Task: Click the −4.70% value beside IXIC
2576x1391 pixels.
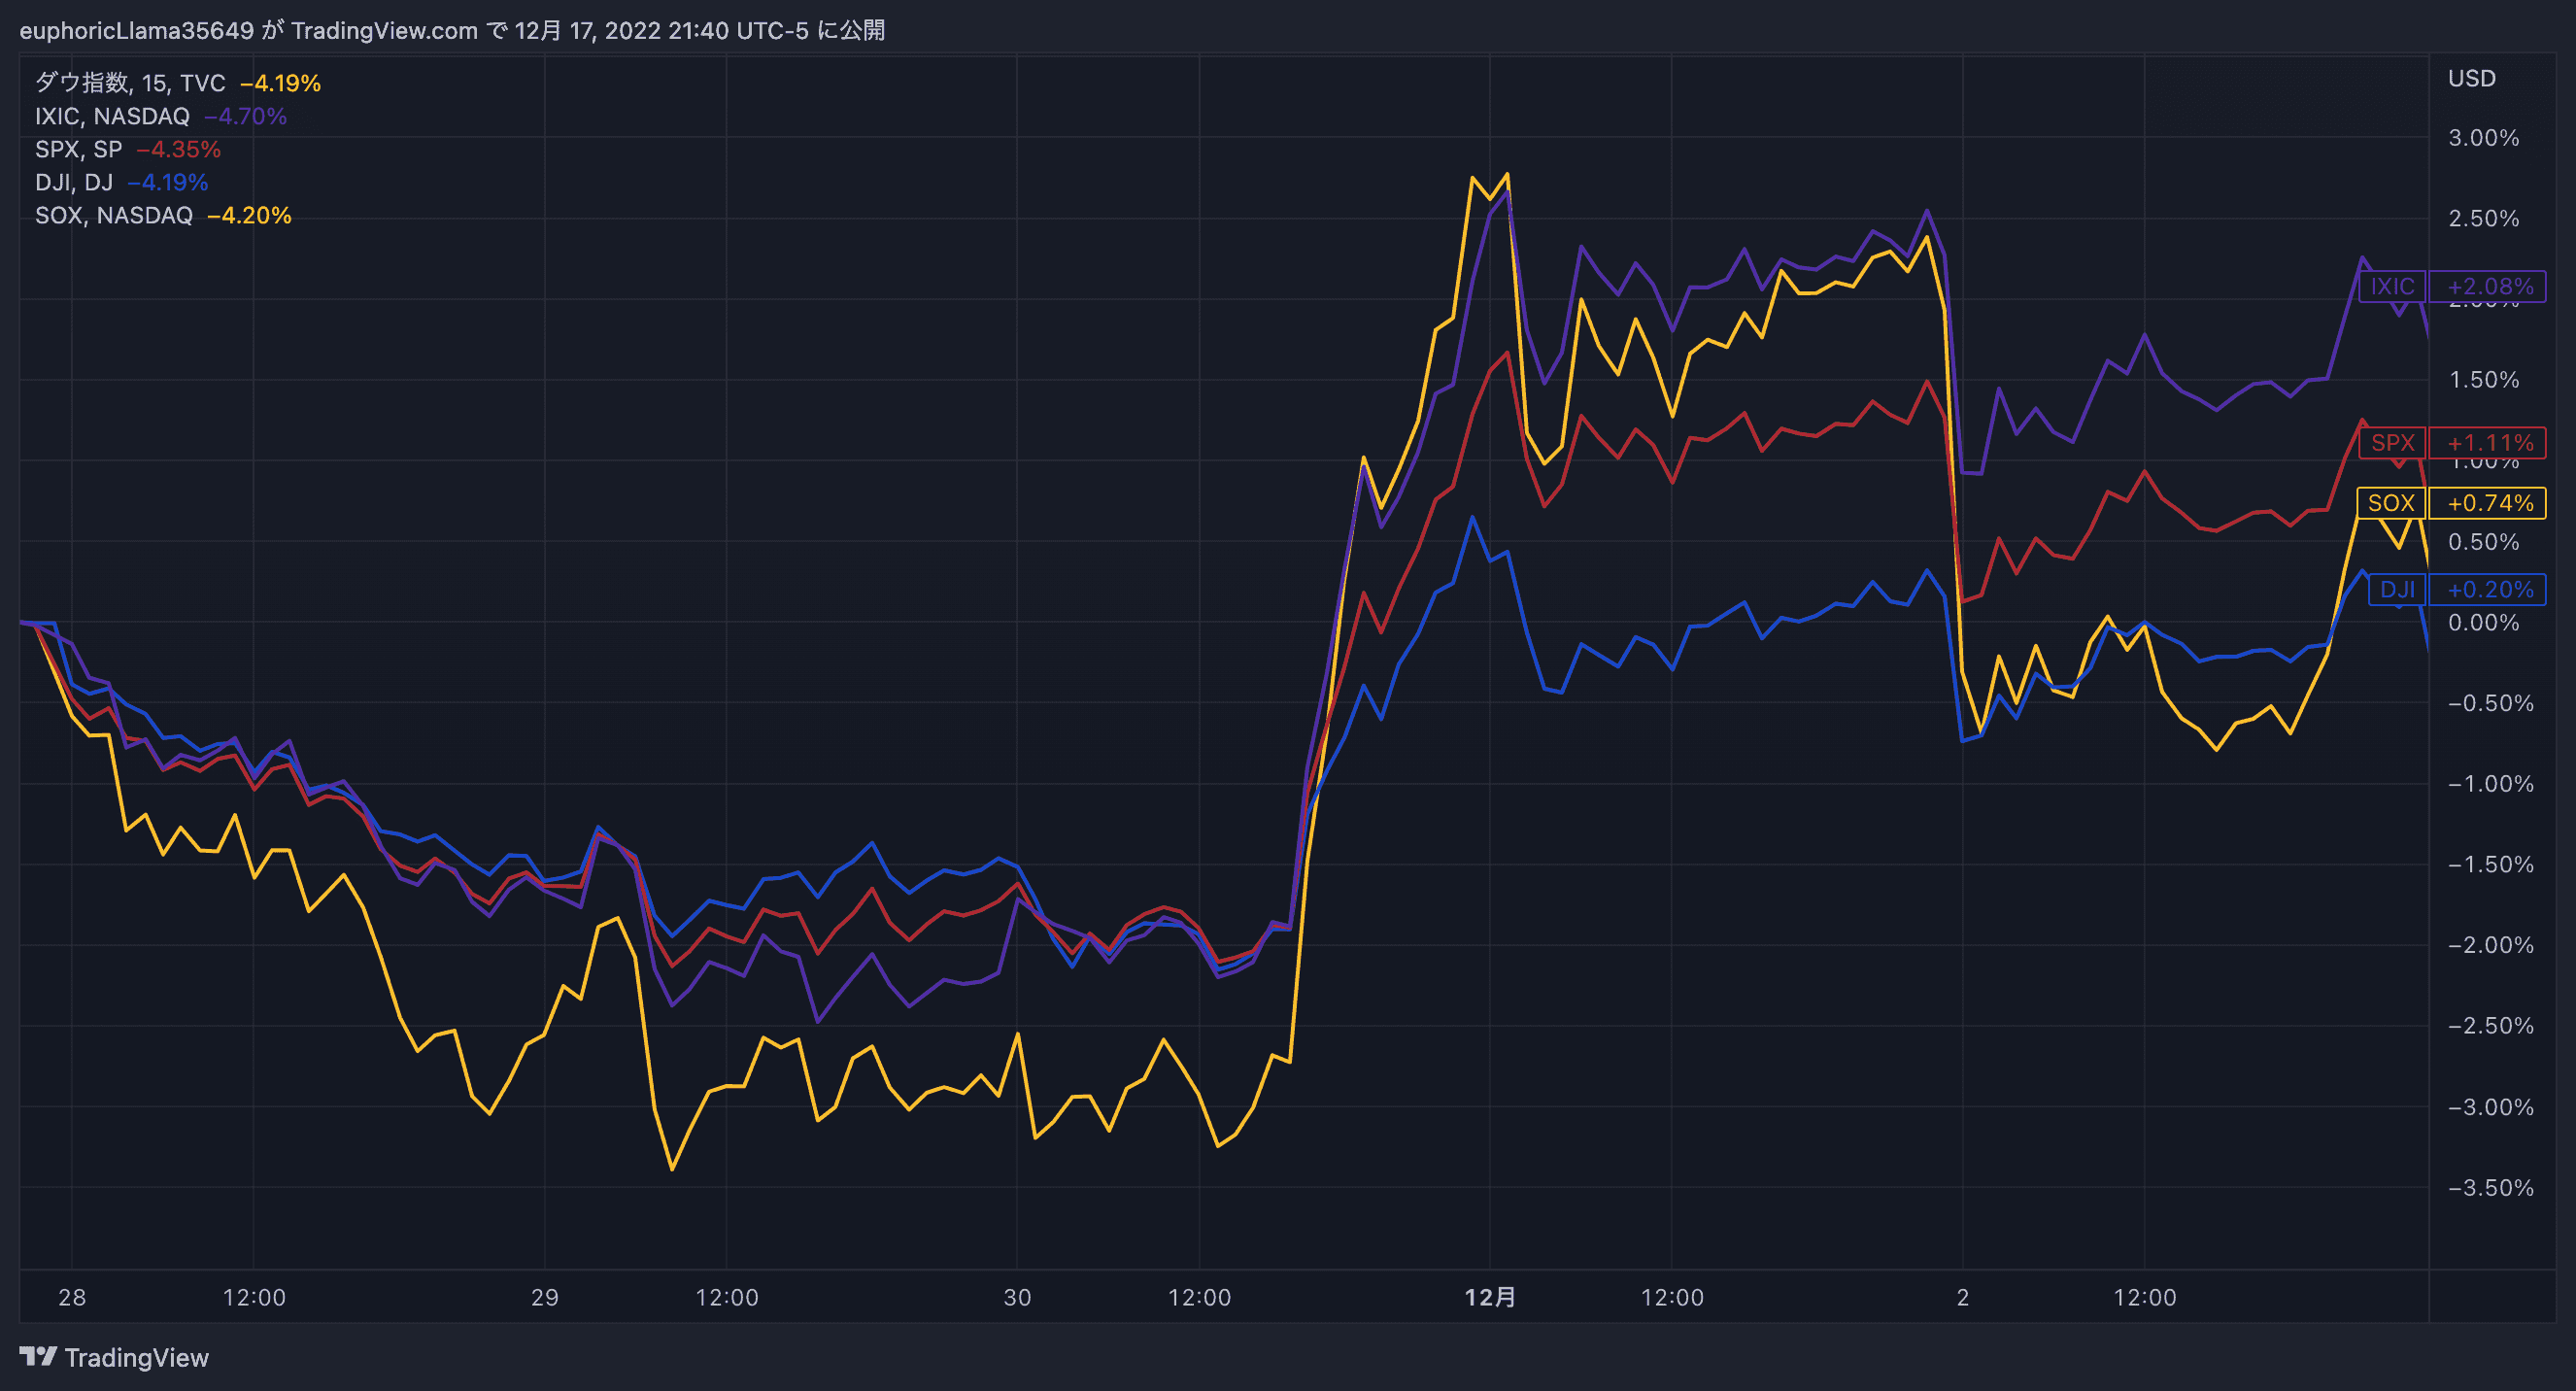Action: click(x=246, y=116)
